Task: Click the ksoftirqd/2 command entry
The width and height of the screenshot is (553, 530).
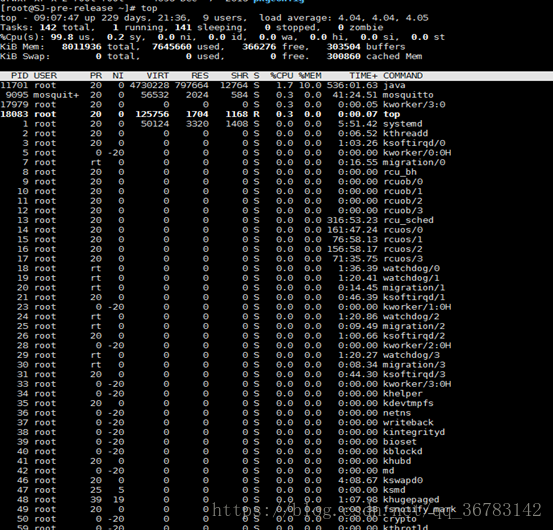Action: 414,336
